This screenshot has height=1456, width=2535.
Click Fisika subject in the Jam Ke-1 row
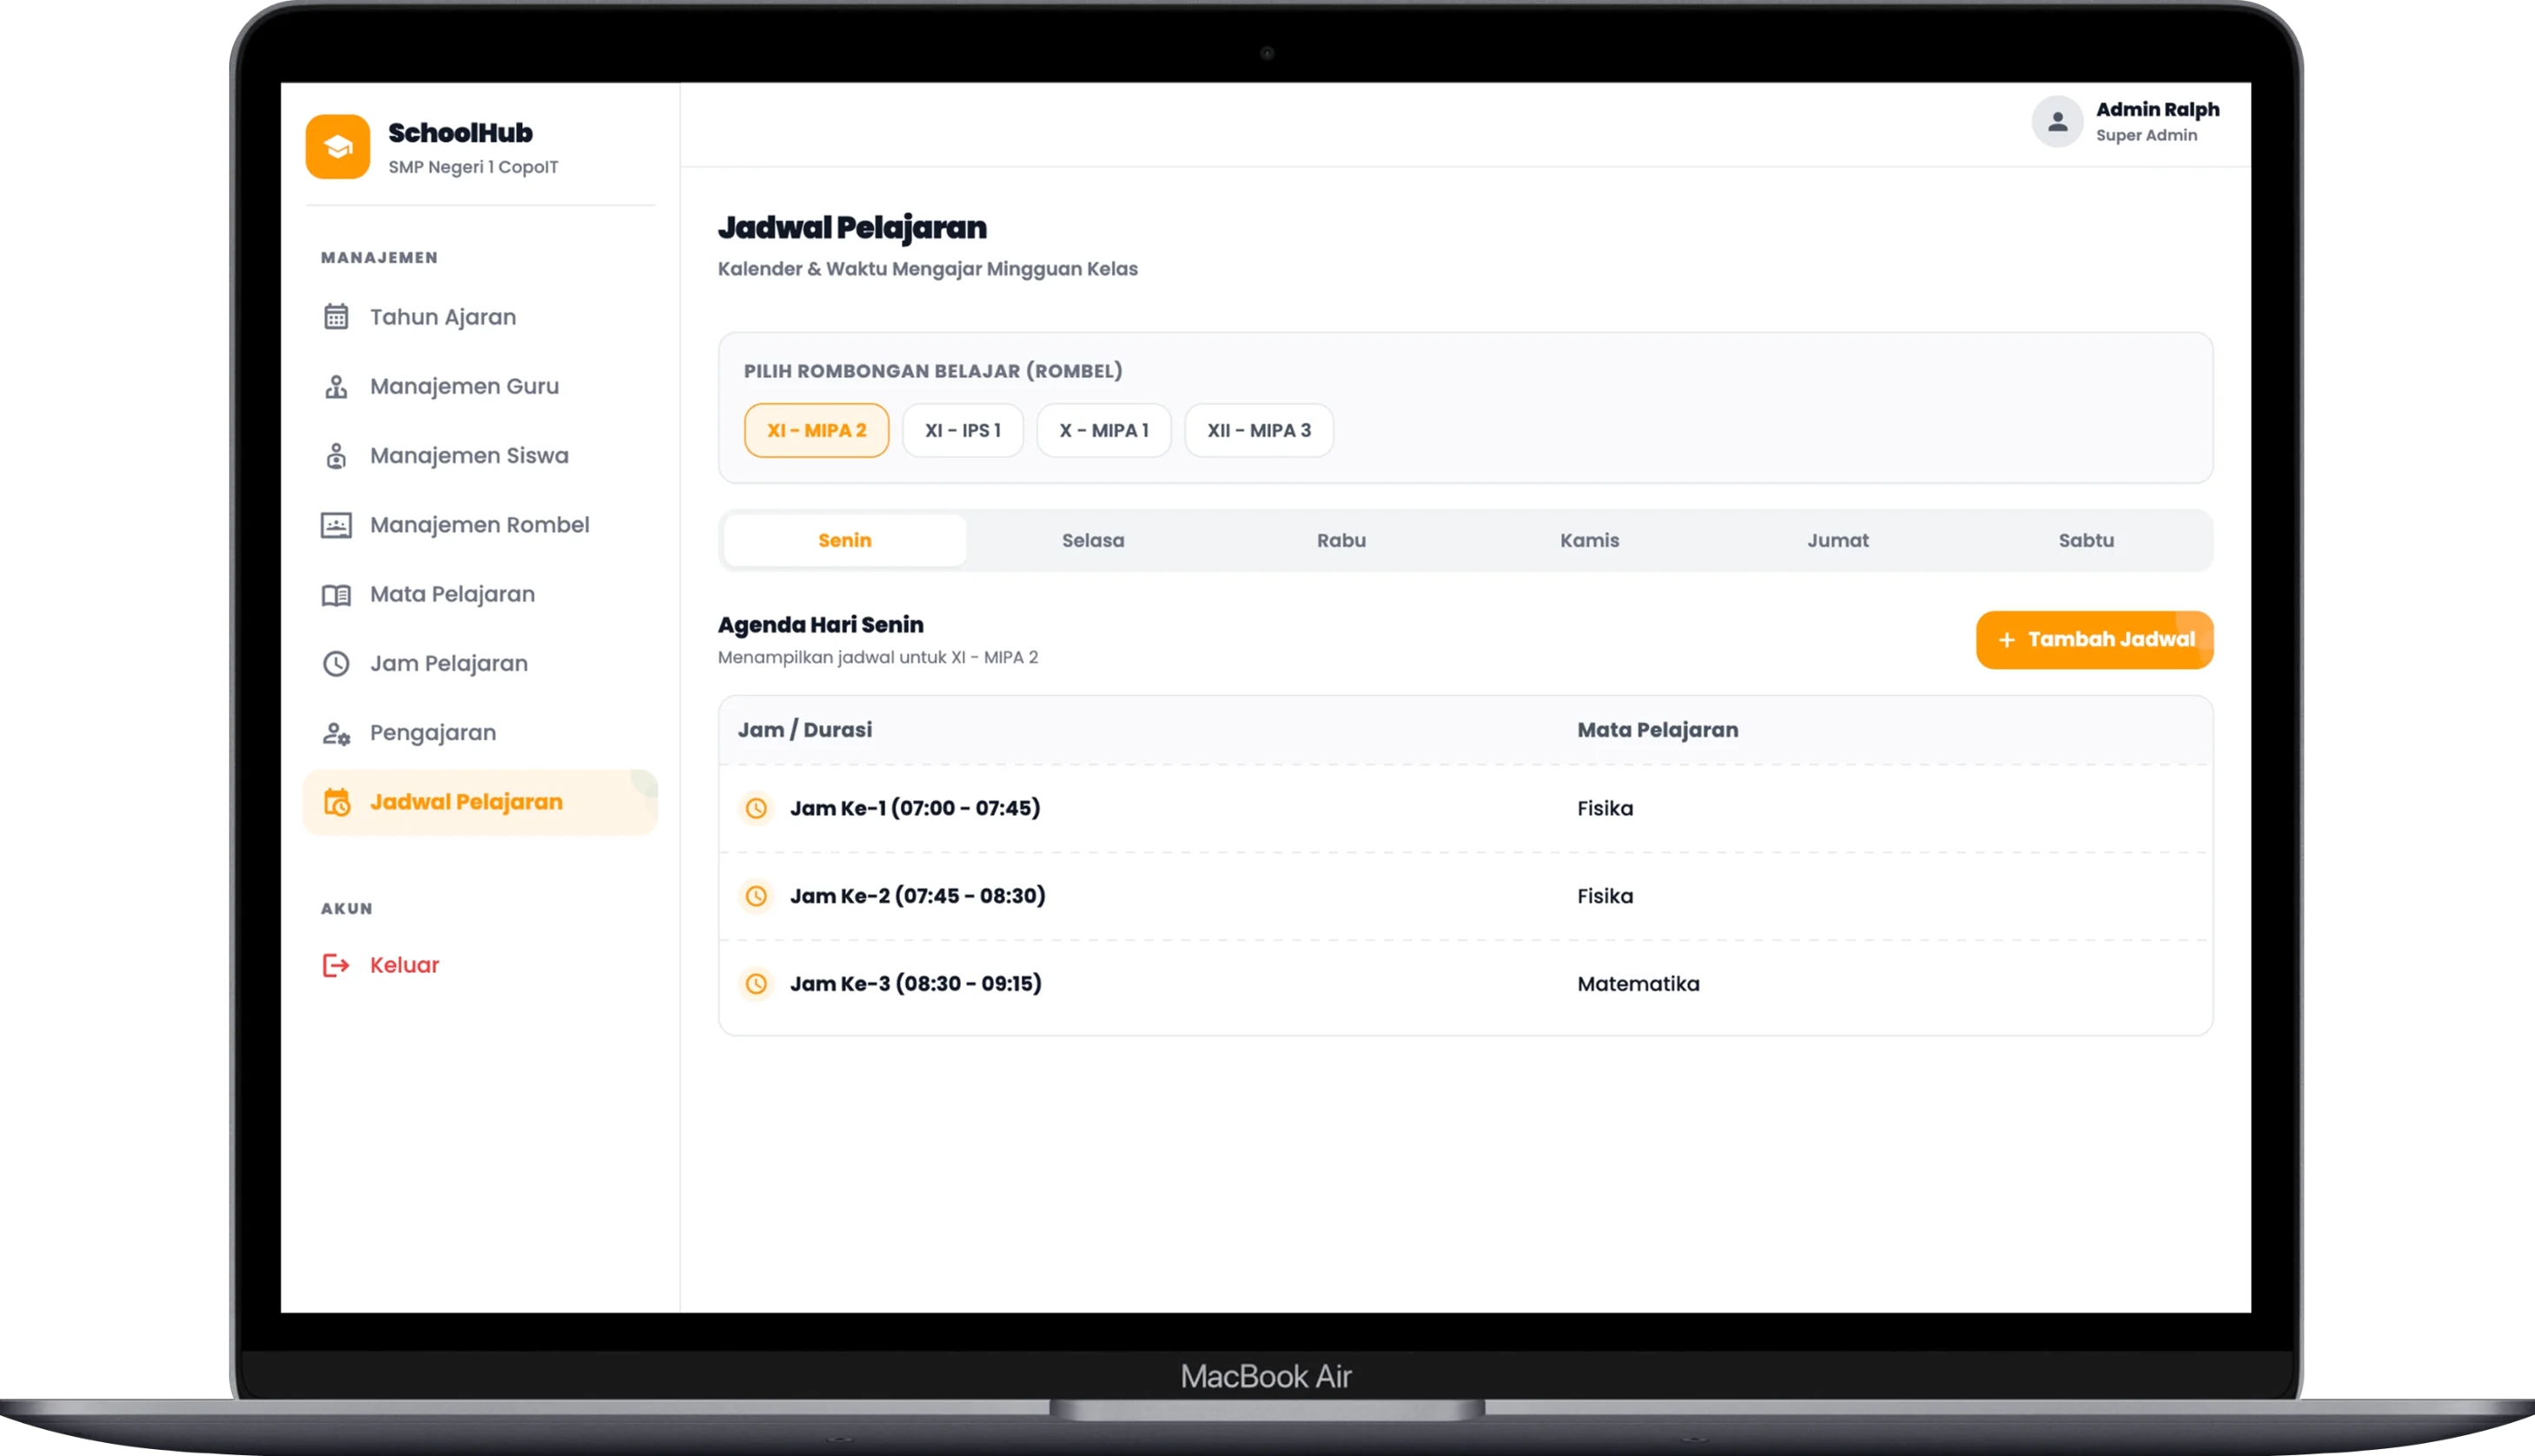1605,808
